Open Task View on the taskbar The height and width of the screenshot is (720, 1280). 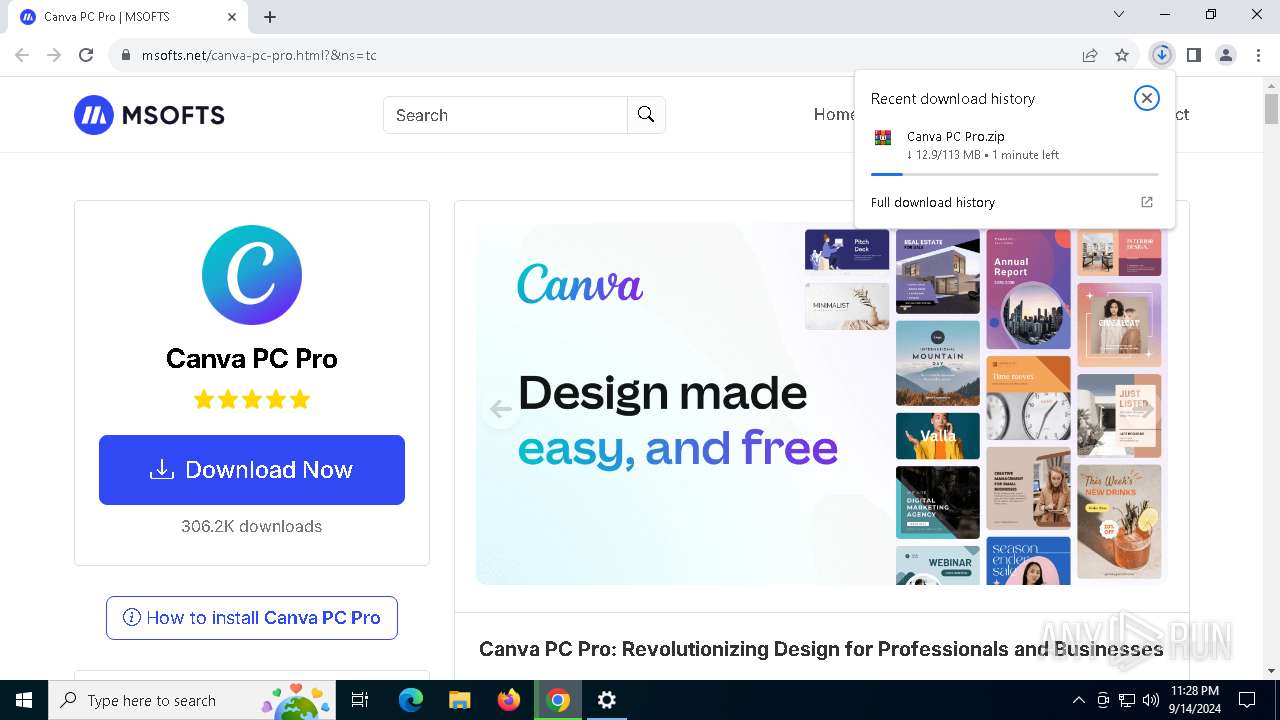tap(360, 700)
